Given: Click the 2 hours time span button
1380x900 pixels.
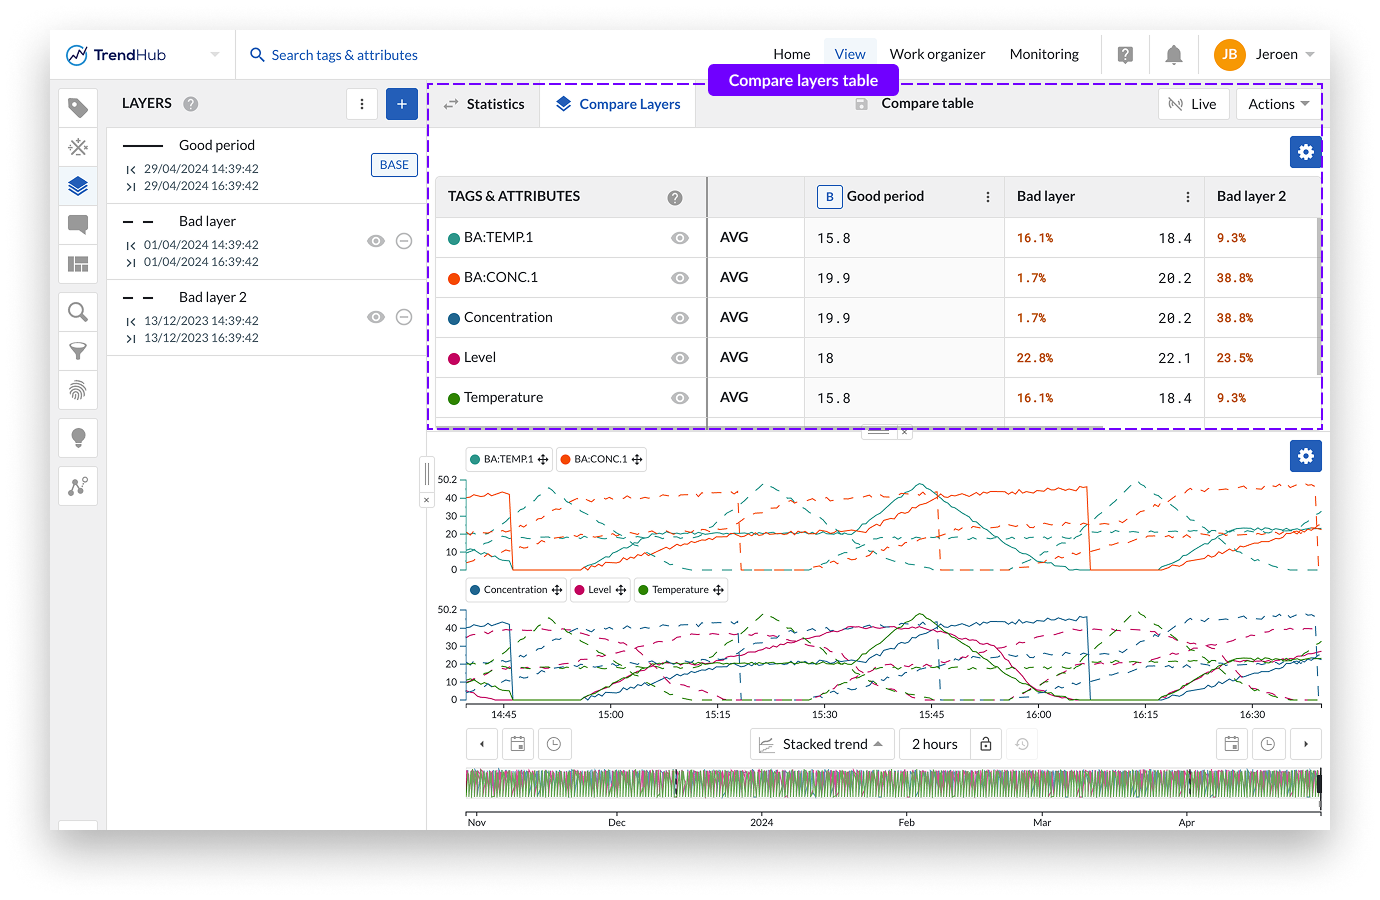Looking at the screenshot, I should pyautogui.click(x=934, y=744).
